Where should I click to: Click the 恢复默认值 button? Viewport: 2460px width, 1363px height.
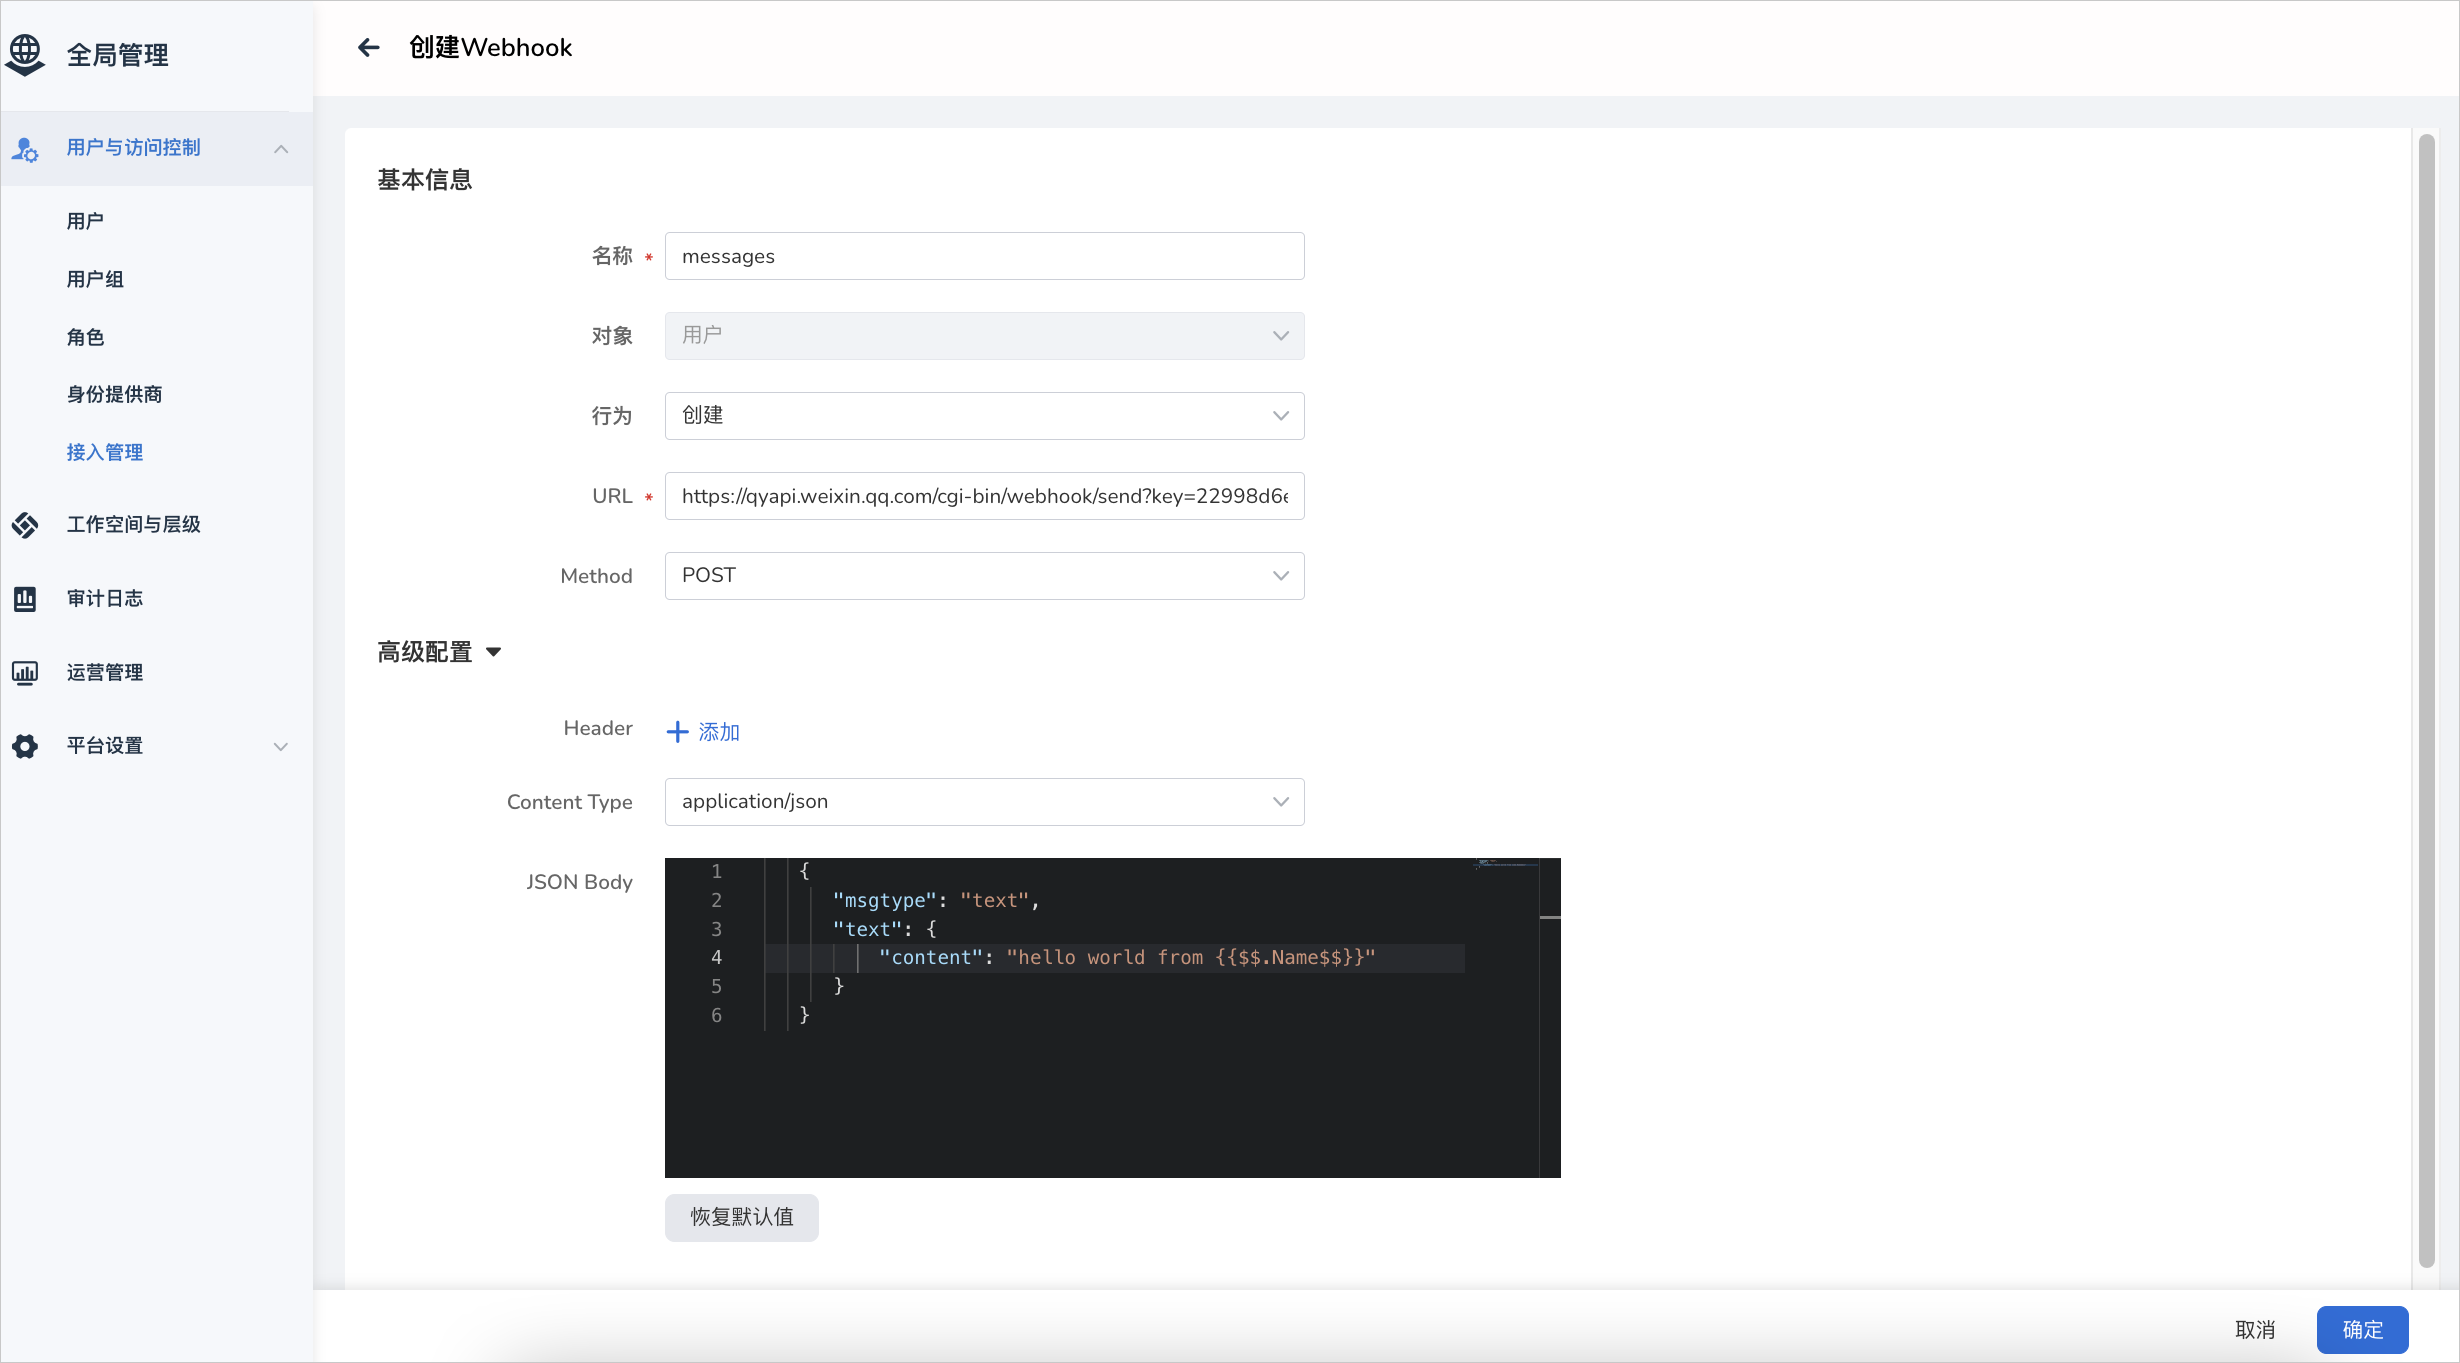click(742, 1217)
